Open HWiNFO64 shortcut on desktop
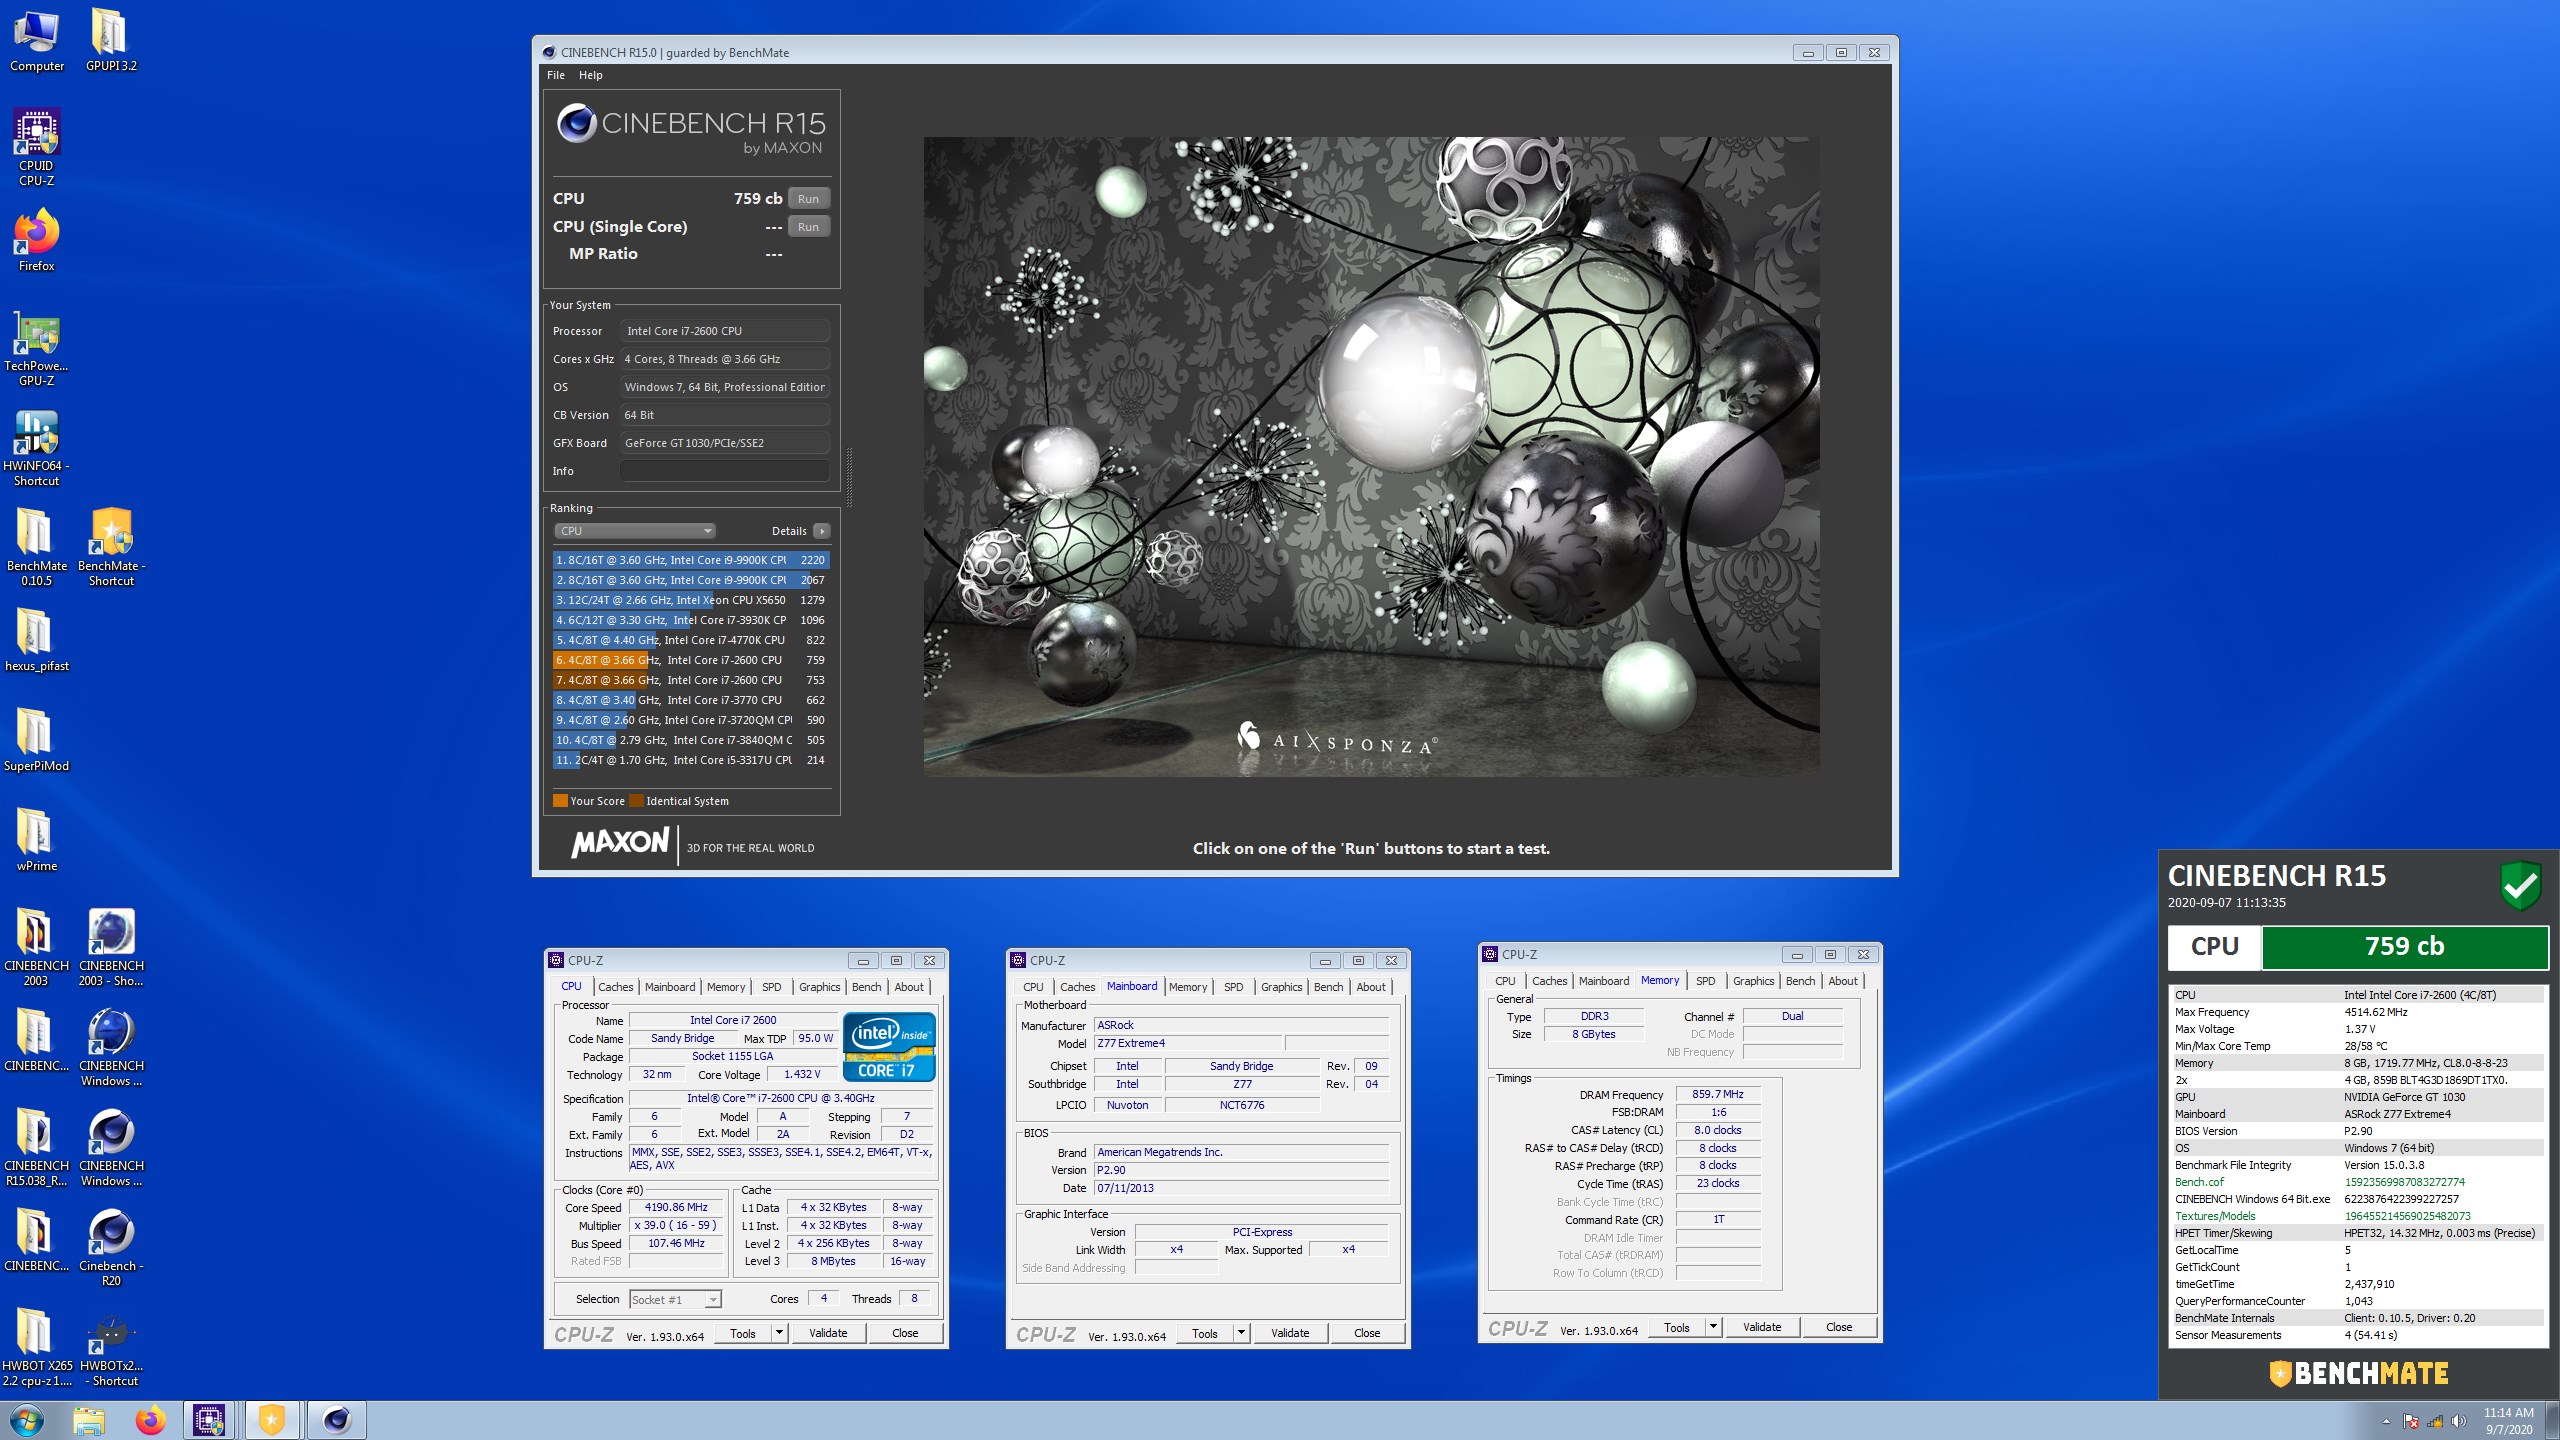Image resolution: width=2560 pixels, height=1440 pixels. click(x=37, y=448)
